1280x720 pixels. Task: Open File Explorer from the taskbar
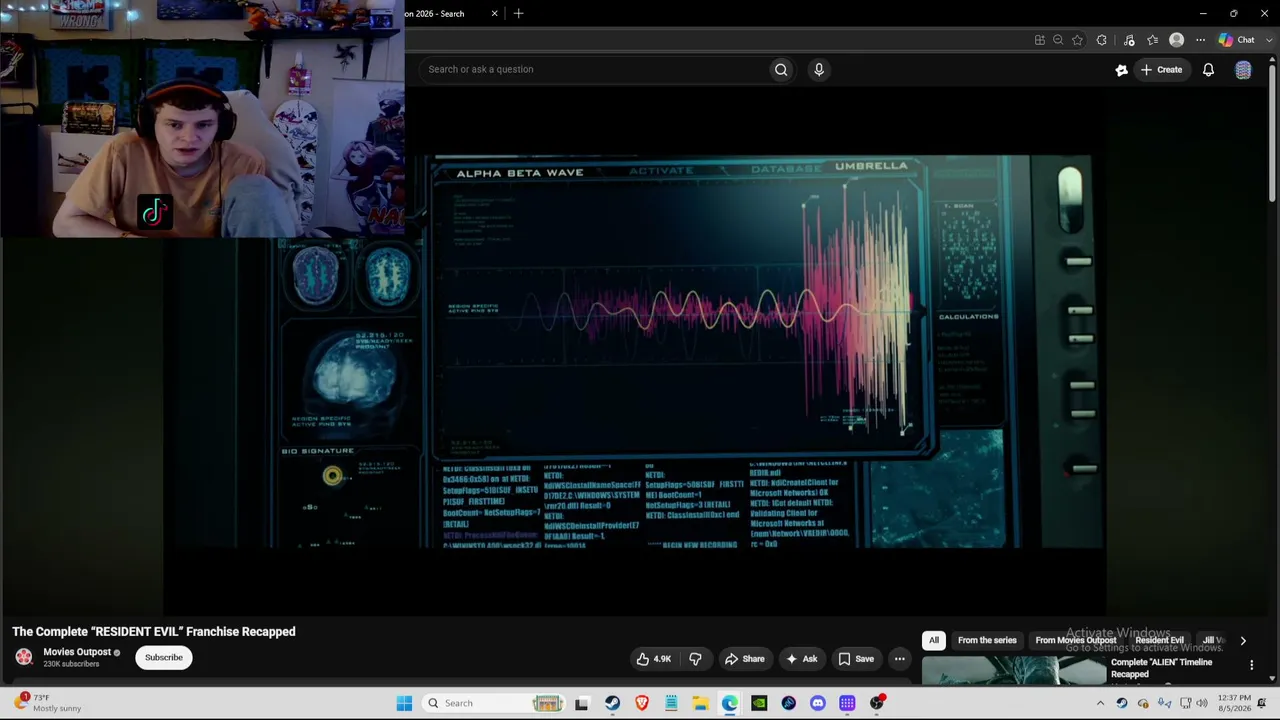pyautogui.click(x=700, y=703)
